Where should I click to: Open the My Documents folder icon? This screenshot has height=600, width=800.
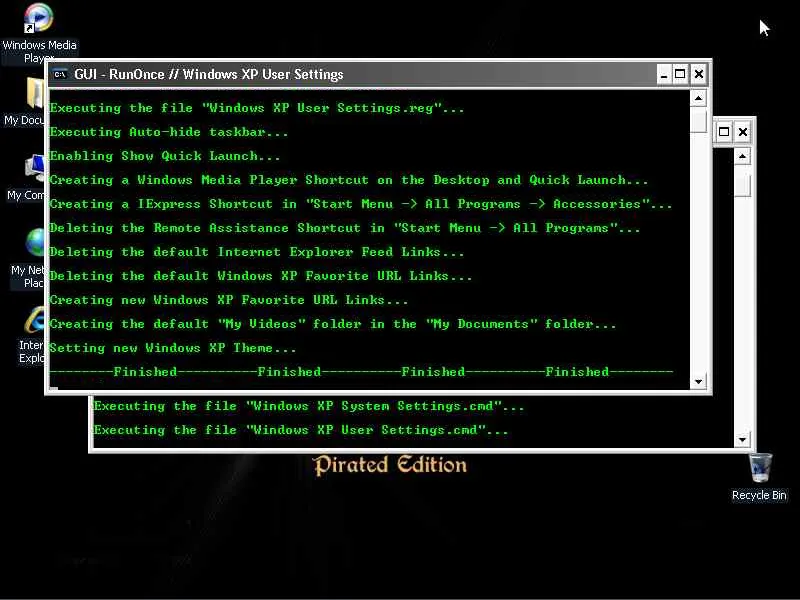pos(35,93)
